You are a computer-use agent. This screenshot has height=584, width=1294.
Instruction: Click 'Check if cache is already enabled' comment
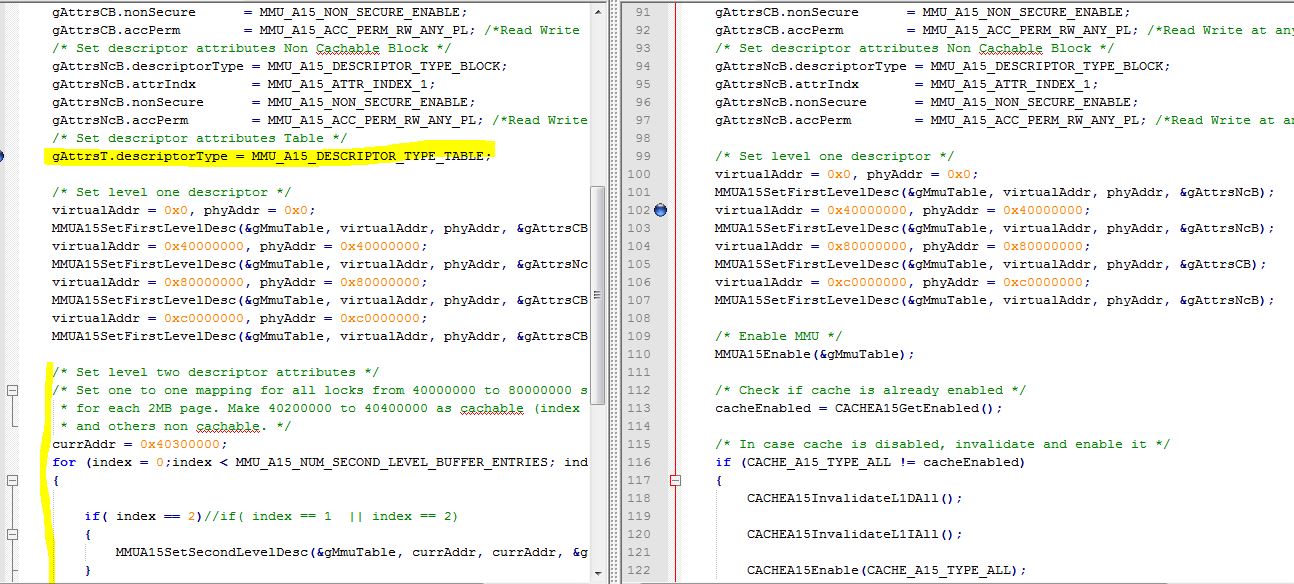click(870, 390)
